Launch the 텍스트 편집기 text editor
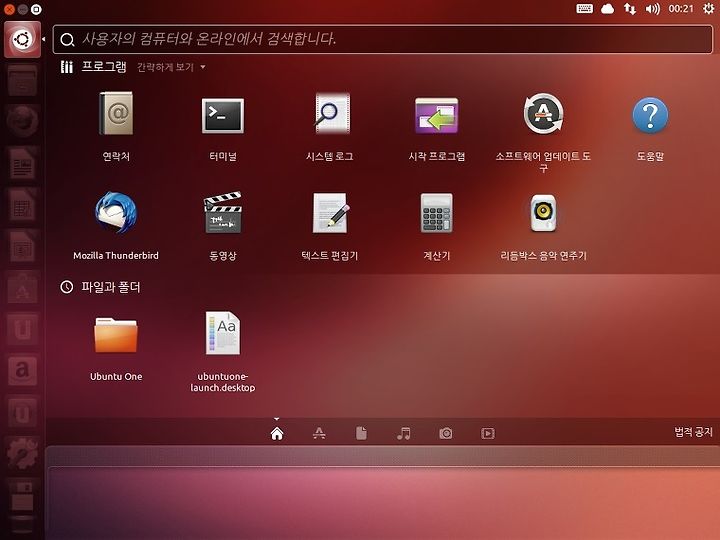 pyautogui.click(x=331, y=212)
